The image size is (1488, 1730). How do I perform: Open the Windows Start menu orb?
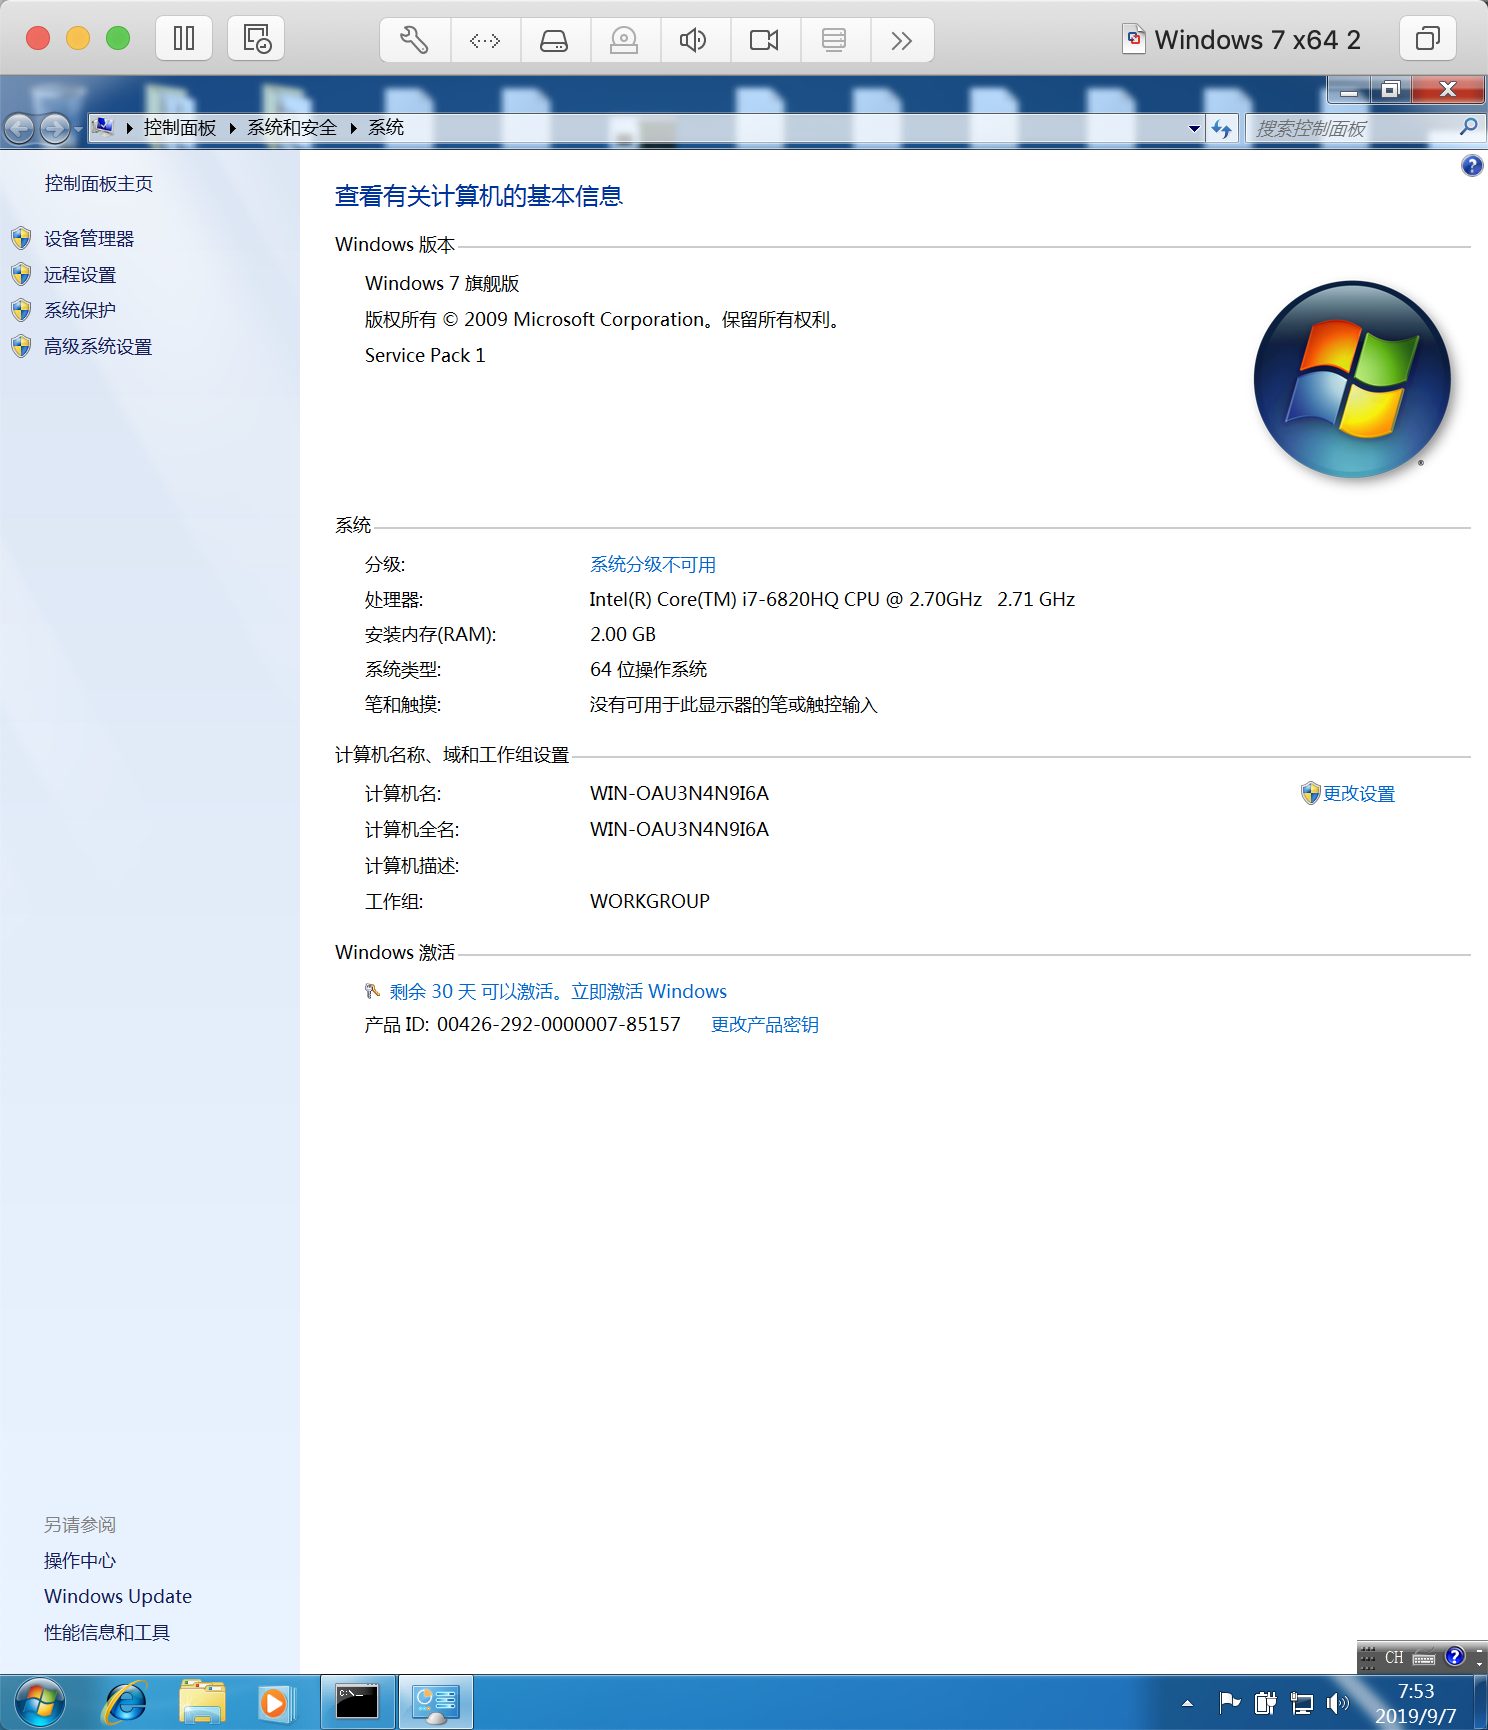[x=40, y=1702]
